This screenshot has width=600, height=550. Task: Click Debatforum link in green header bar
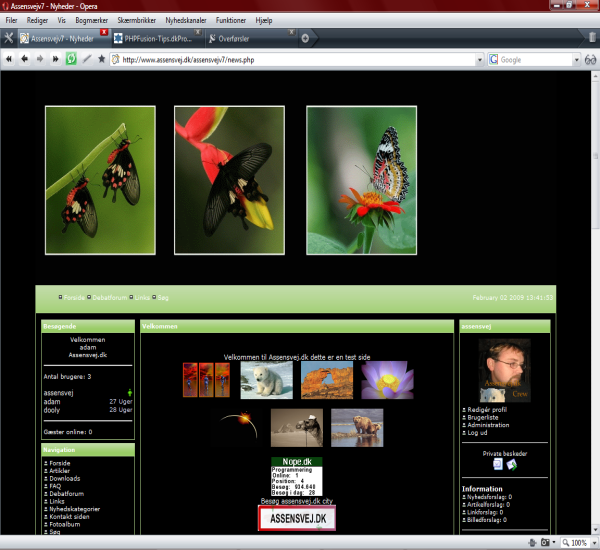[109, 297]
